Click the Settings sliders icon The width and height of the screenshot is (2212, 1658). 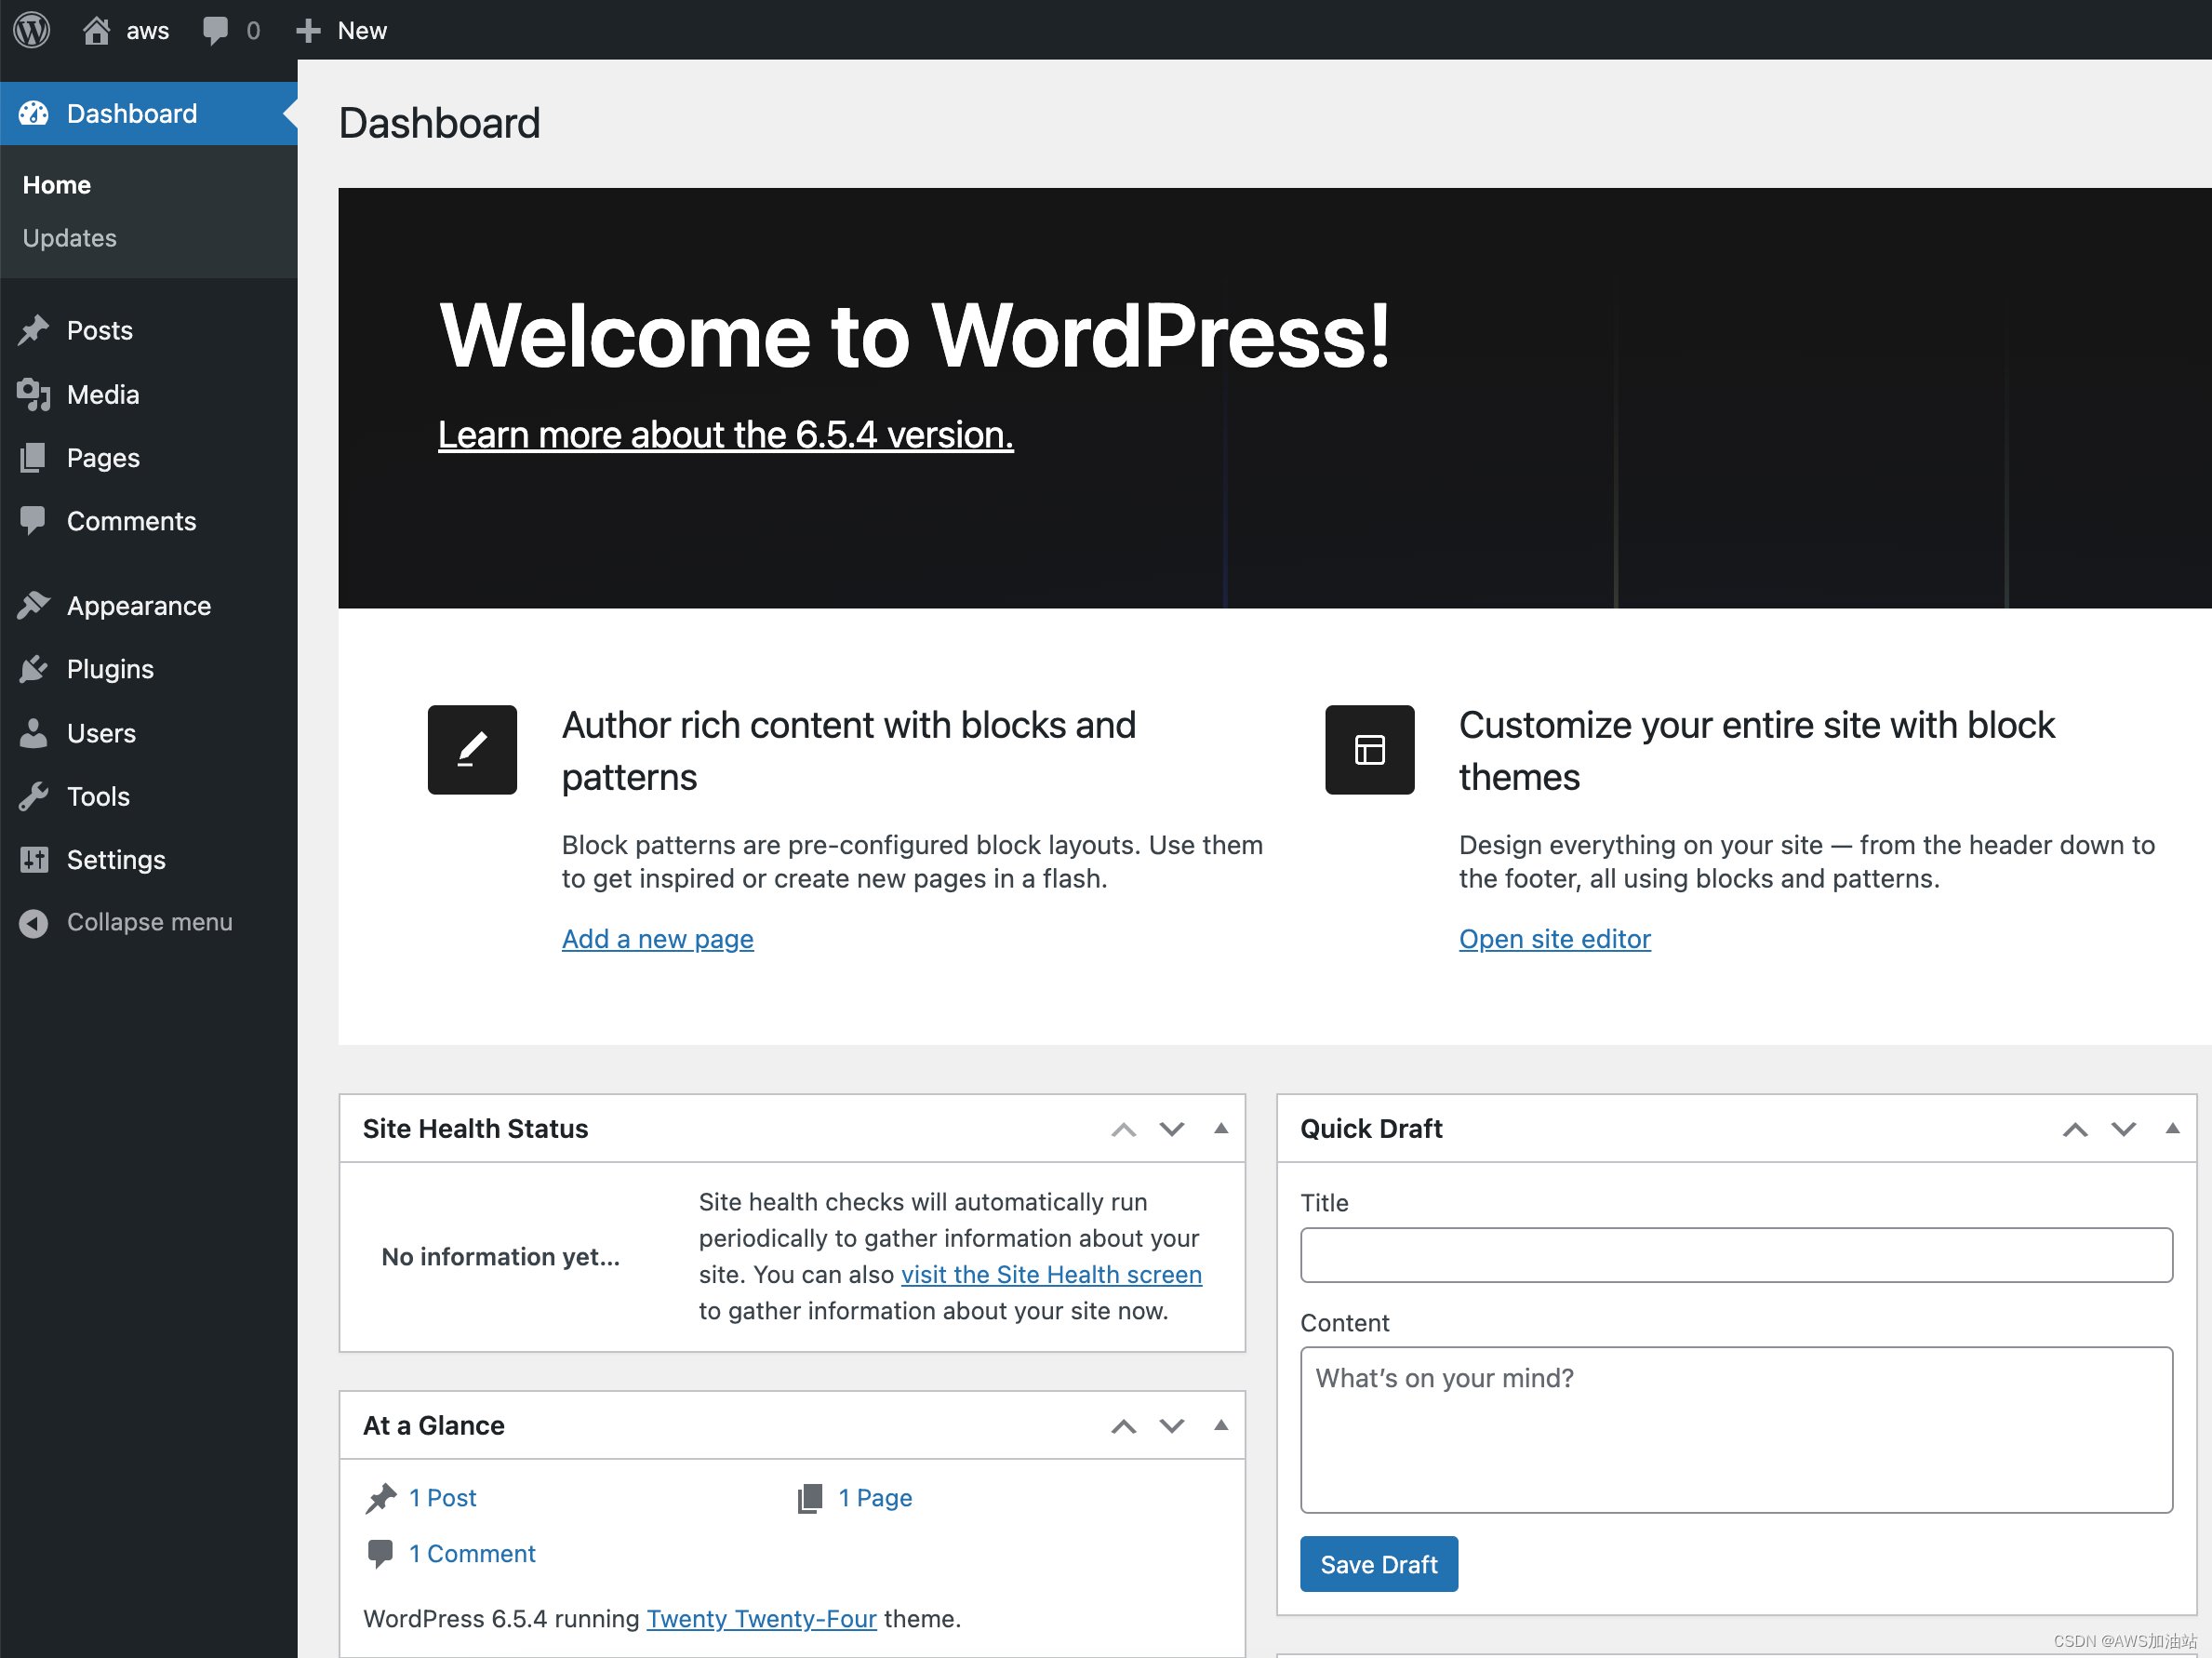pos(34,859)
